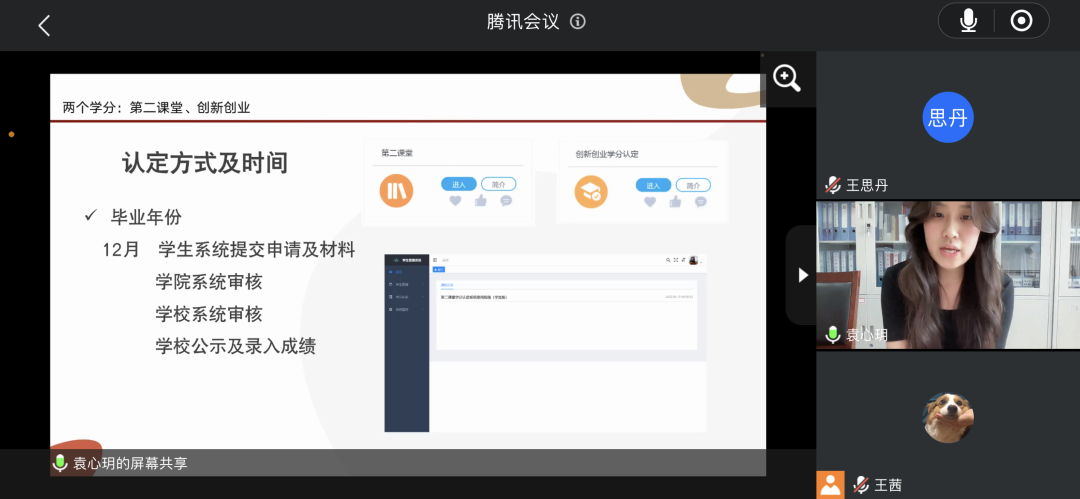The image size is (1080, 499).
Task: Click the 腾讯会议 title text
Action: (x=523, y=22)
